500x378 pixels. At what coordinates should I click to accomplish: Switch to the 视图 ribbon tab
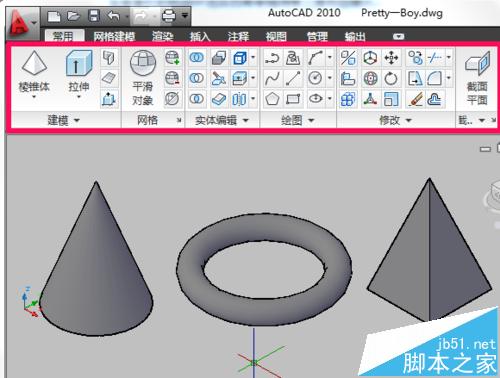tap(276, 36)
